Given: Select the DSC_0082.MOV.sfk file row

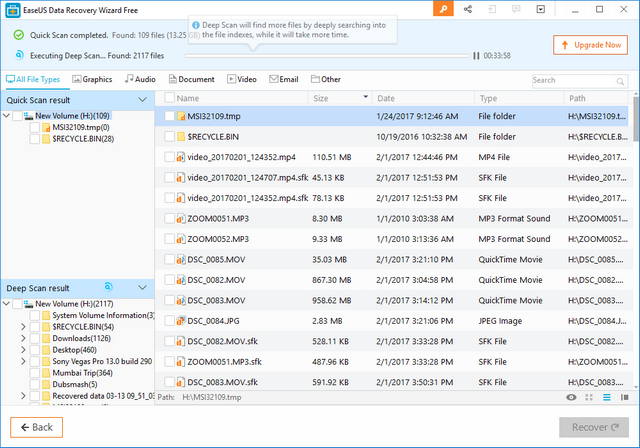Looking at the screenshot, I should pos(394,342).
